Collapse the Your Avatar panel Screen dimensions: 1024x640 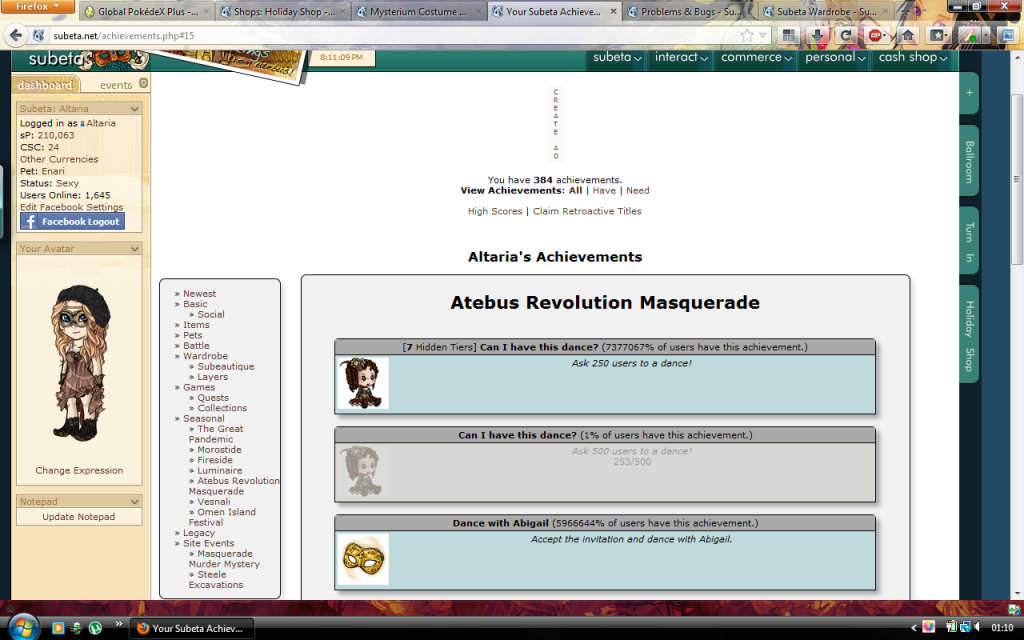[x=135, y=249]
